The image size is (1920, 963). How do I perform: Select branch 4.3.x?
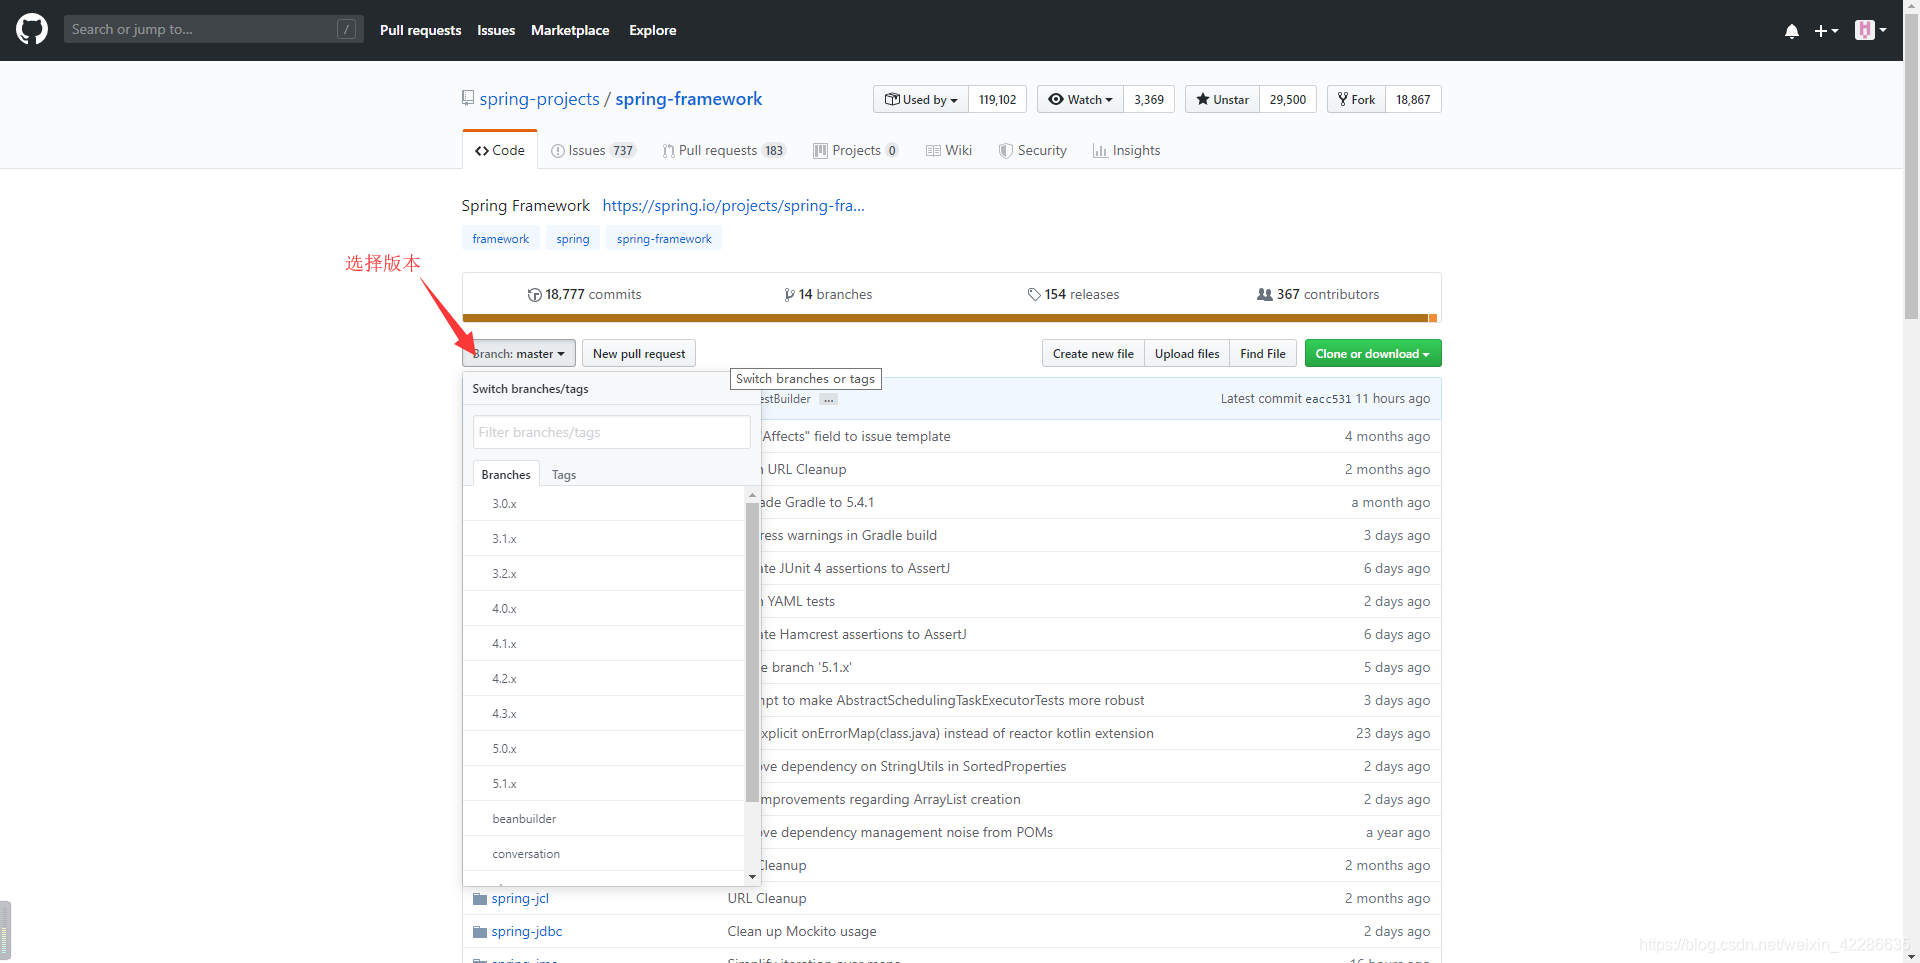tap(604, 714)
